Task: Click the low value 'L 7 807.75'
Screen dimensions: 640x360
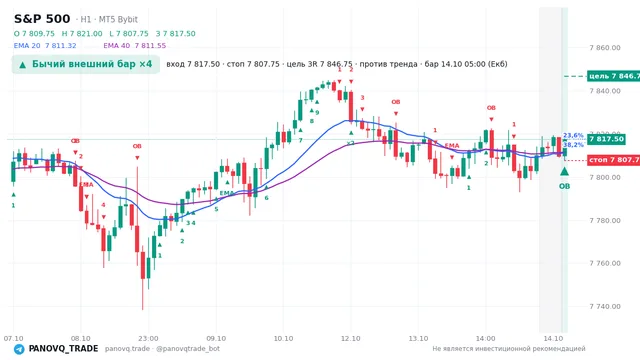Action: [x=129, y=33]
